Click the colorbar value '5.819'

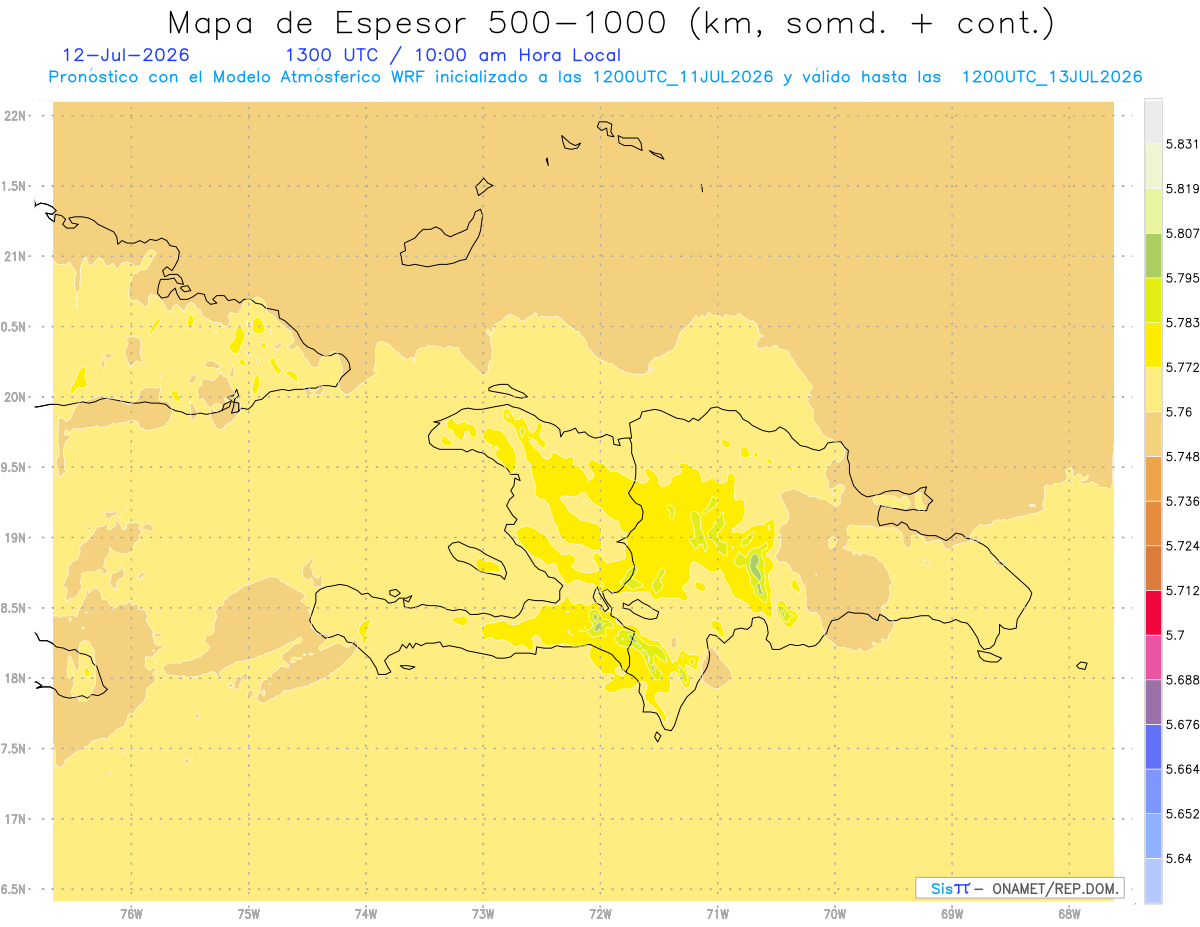[x=1183, y=189]
